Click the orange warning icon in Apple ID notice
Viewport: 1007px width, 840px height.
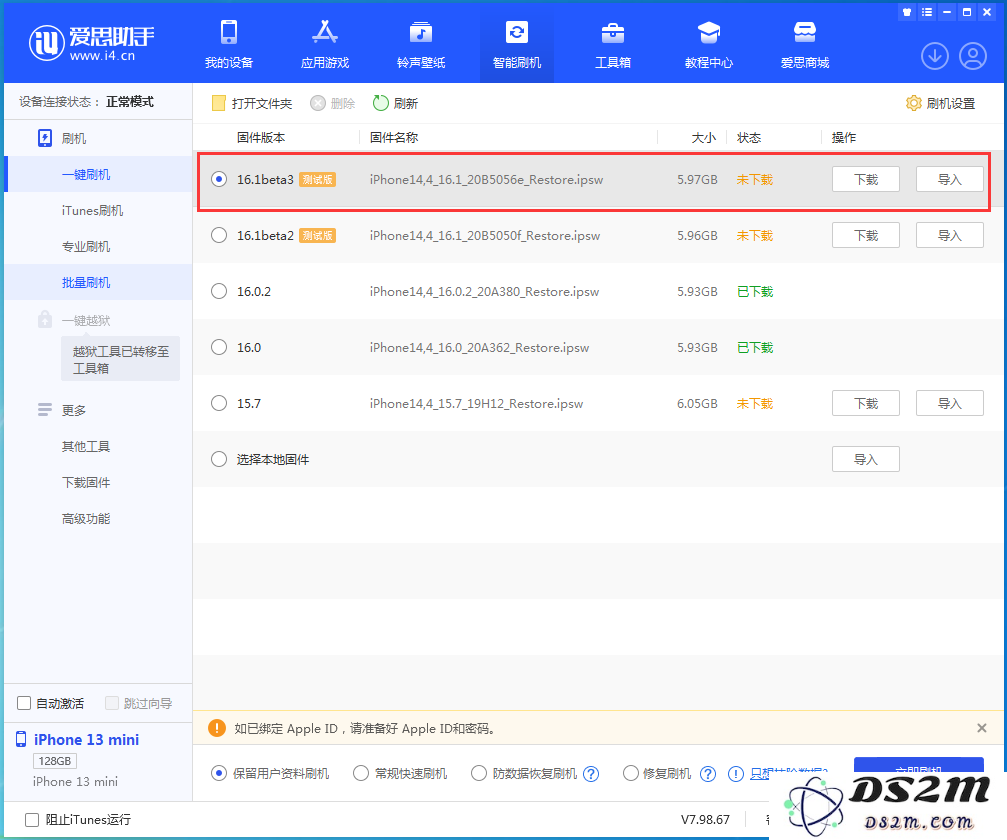pos(217,728)
